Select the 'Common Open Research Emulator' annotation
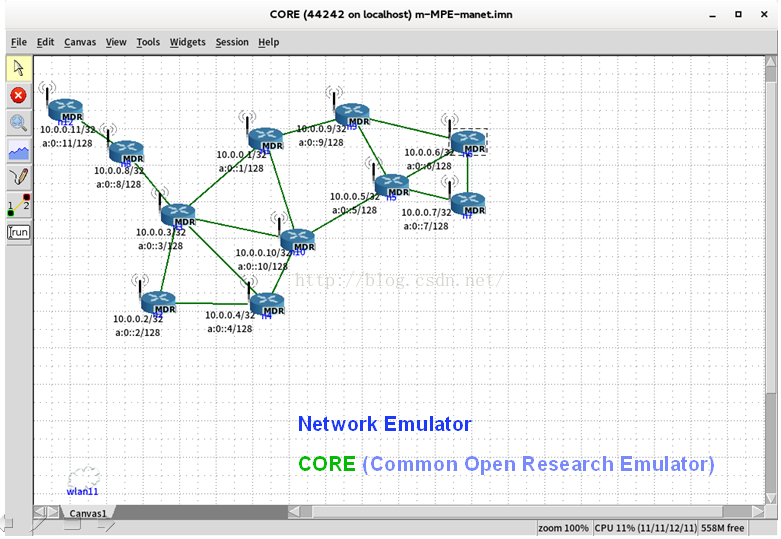The width and height of the screenshot is (781, 539). coord(538,464)
